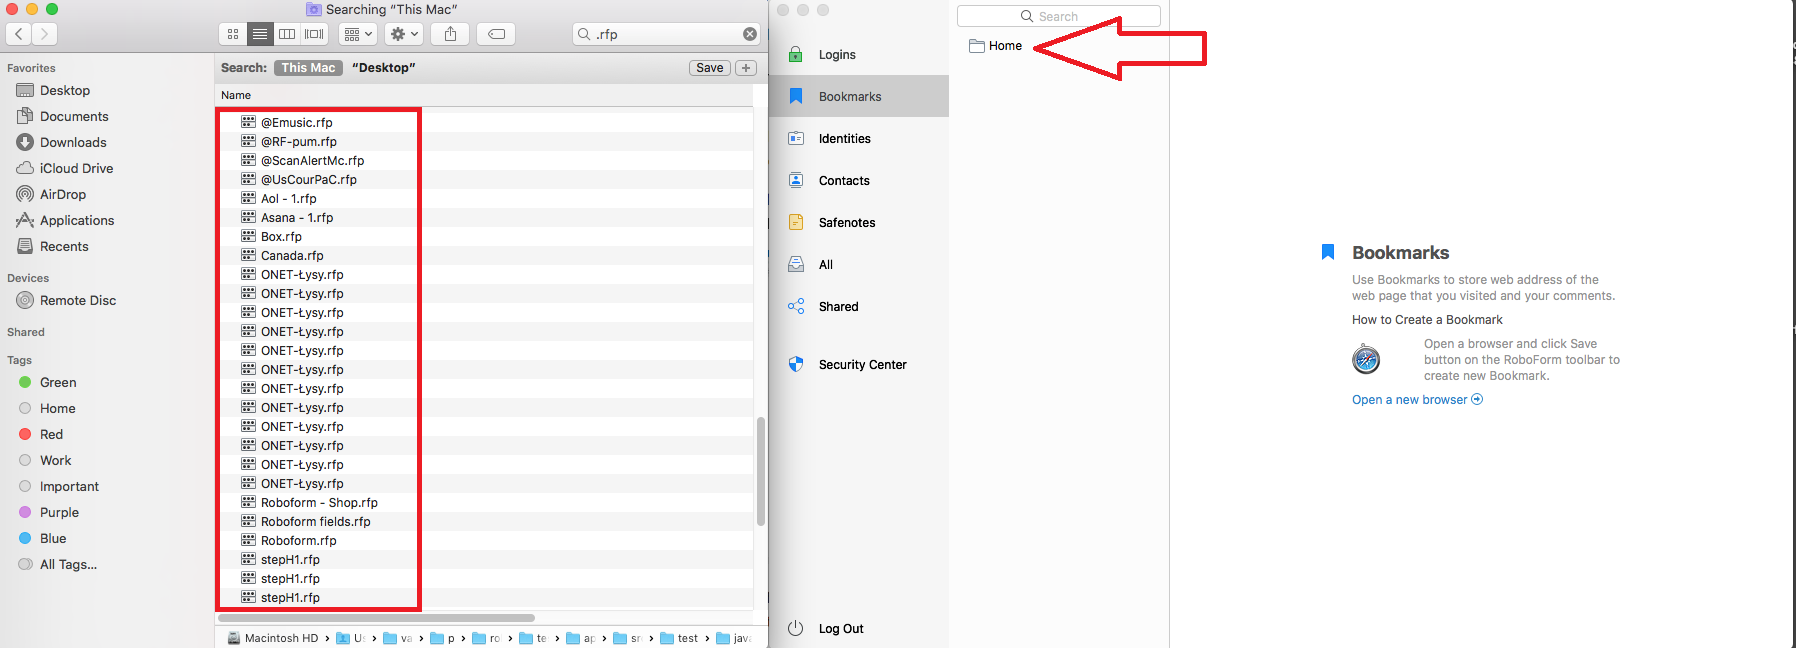Open iCloud Drive in Finder sidebar
Screen dimensions: 1796x648
[76, 168]
